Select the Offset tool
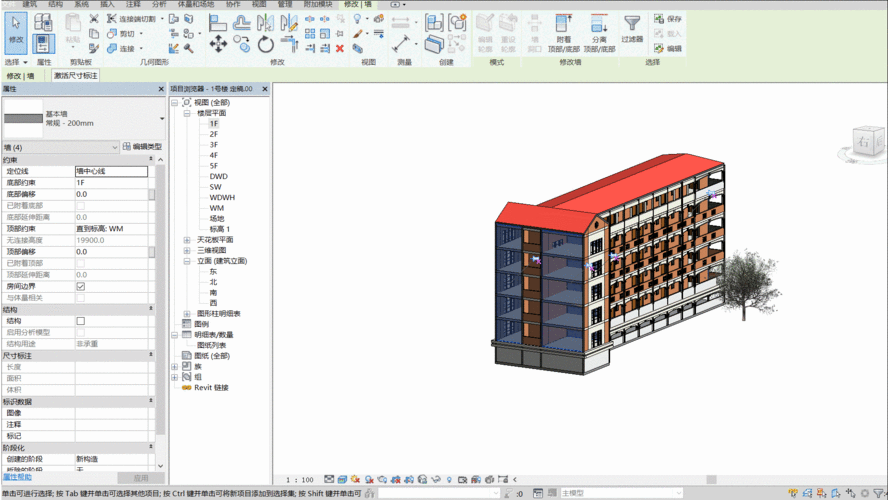Viewport: 888px width, 500px height. (x=242, y=23)
